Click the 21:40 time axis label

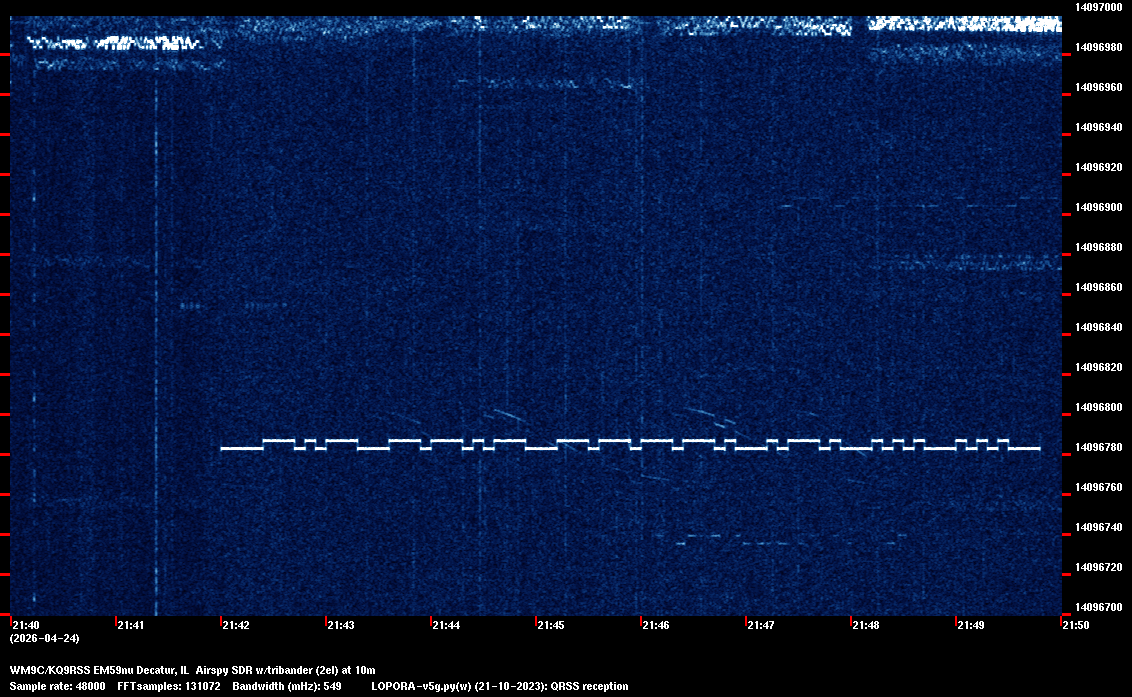point(27,626)
